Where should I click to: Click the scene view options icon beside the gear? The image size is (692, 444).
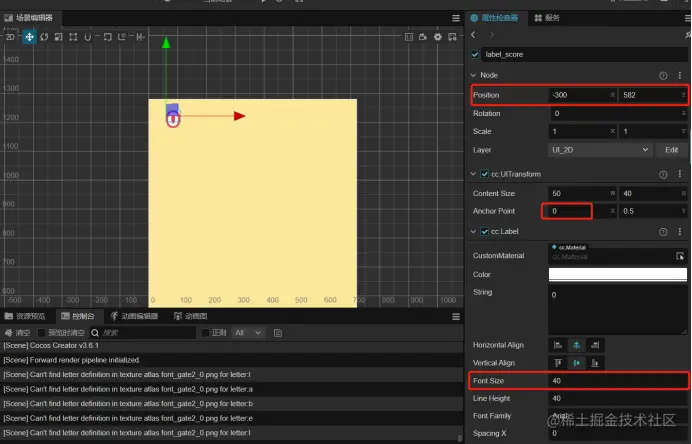click(x=452, y=37)
